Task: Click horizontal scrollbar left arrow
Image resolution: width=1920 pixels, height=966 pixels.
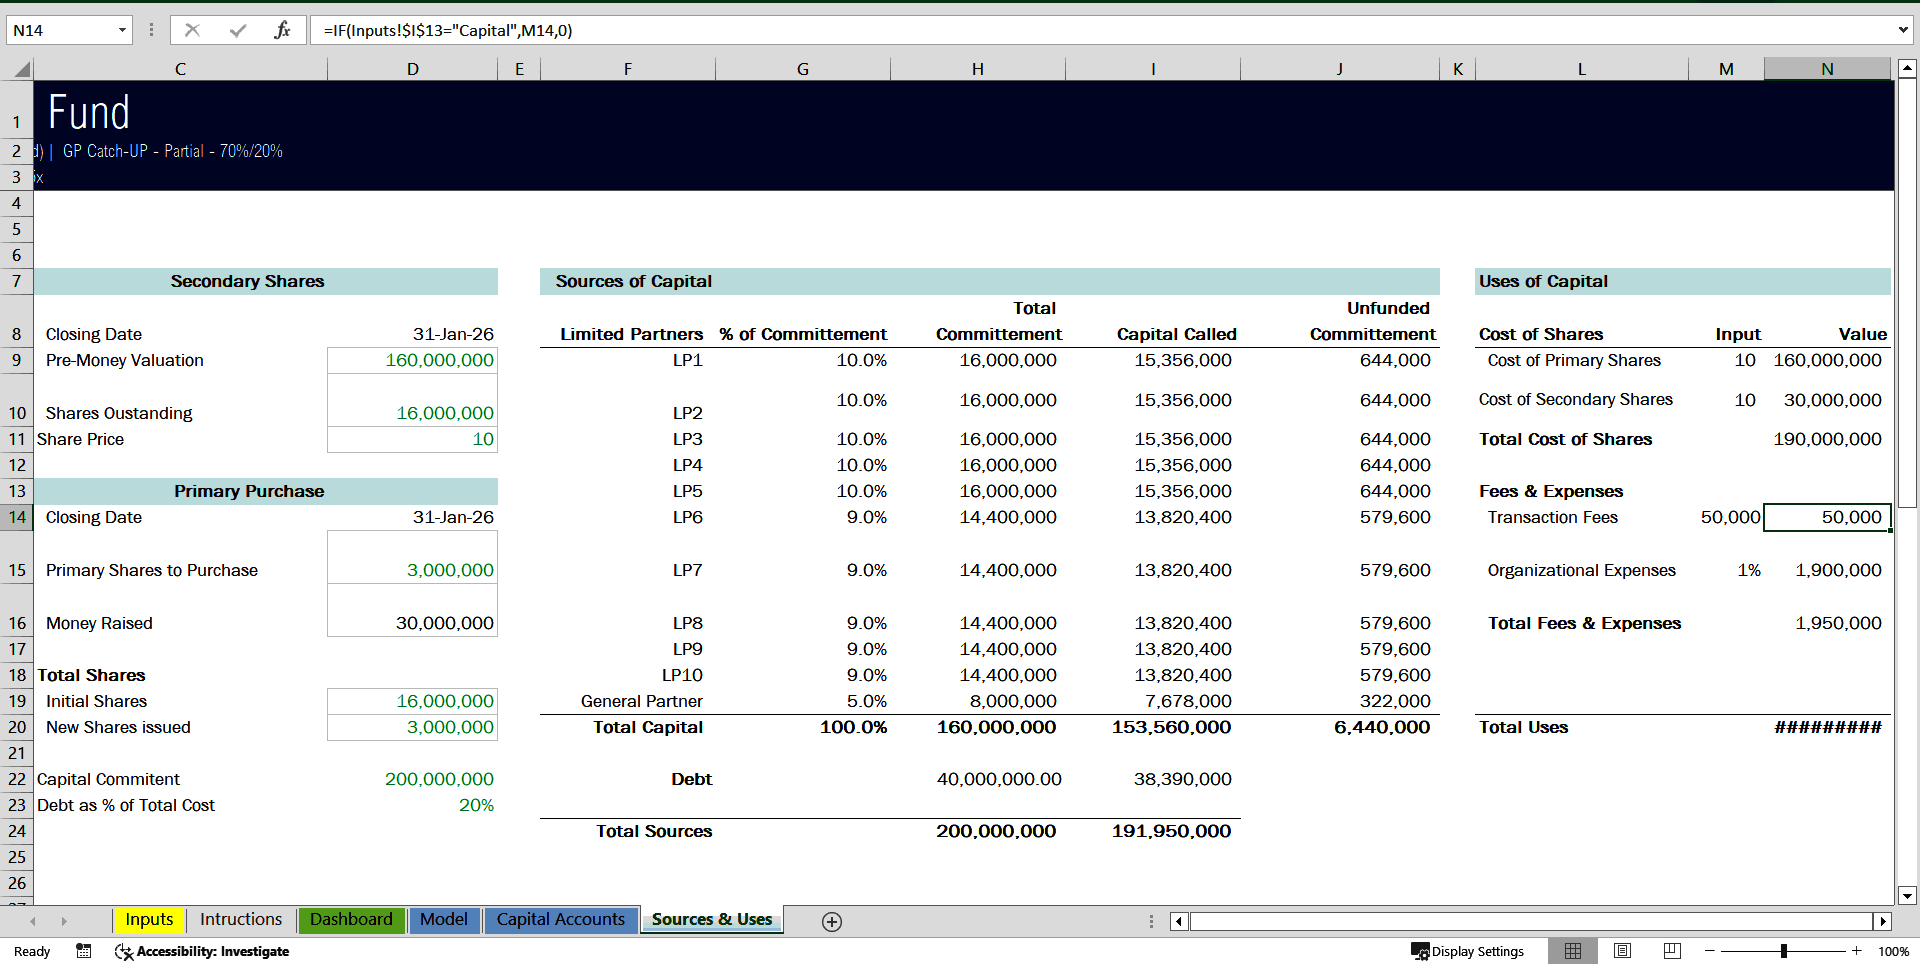Action: point(1179,921)
